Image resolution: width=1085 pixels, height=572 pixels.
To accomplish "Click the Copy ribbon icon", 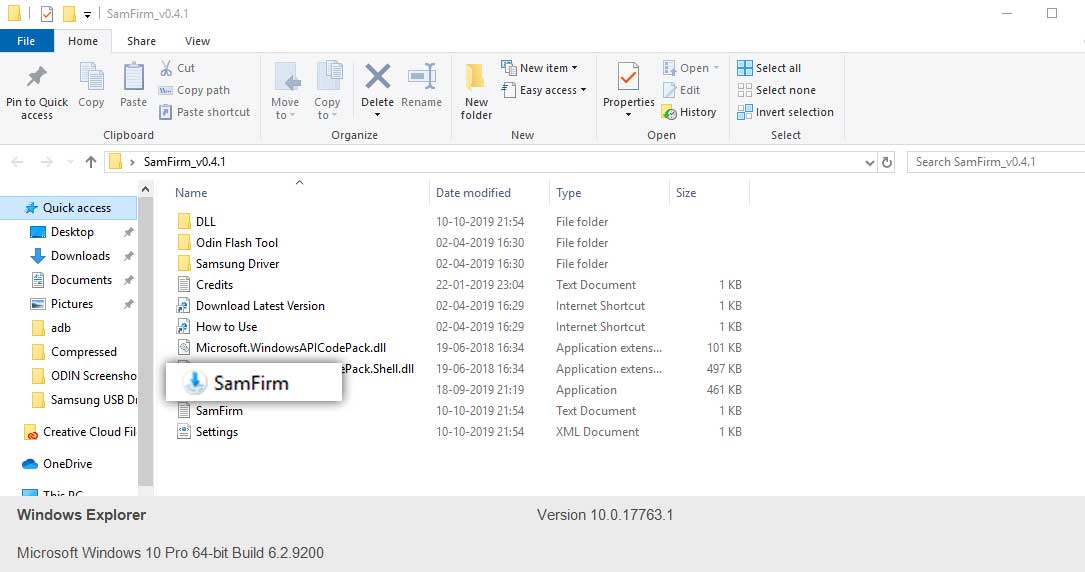I will (91, 77).
